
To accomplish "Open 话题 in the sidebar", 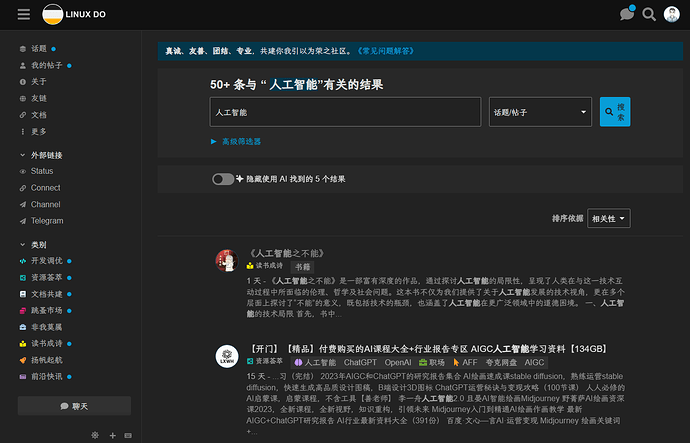I will [x=39, y=48].
